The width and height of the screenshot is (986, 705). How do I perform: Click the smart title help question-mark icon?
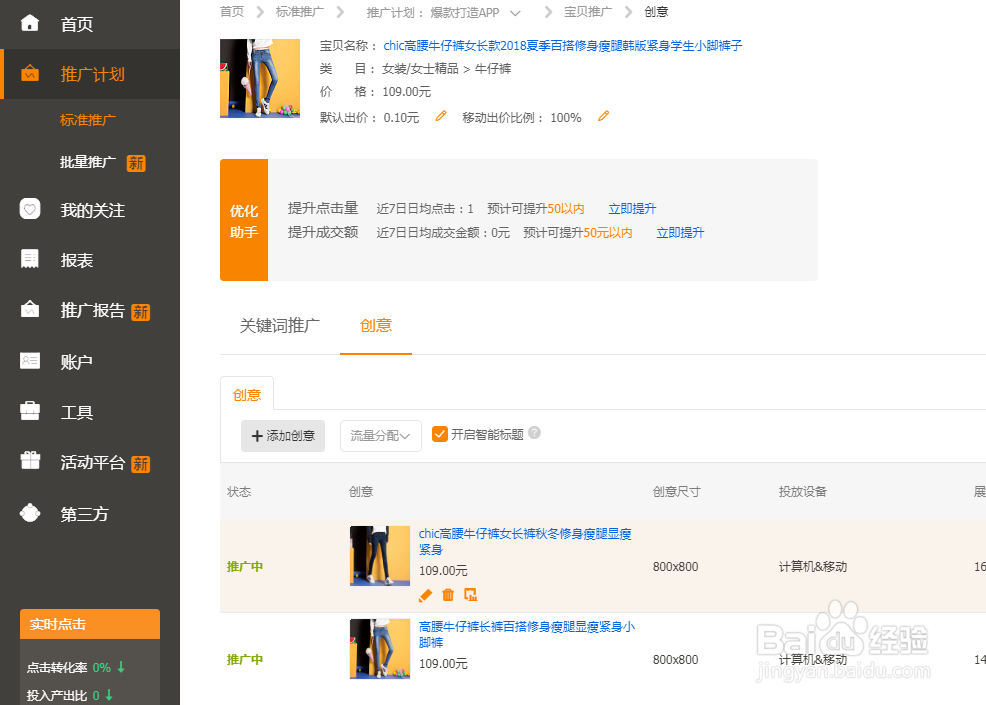[534, 432]
